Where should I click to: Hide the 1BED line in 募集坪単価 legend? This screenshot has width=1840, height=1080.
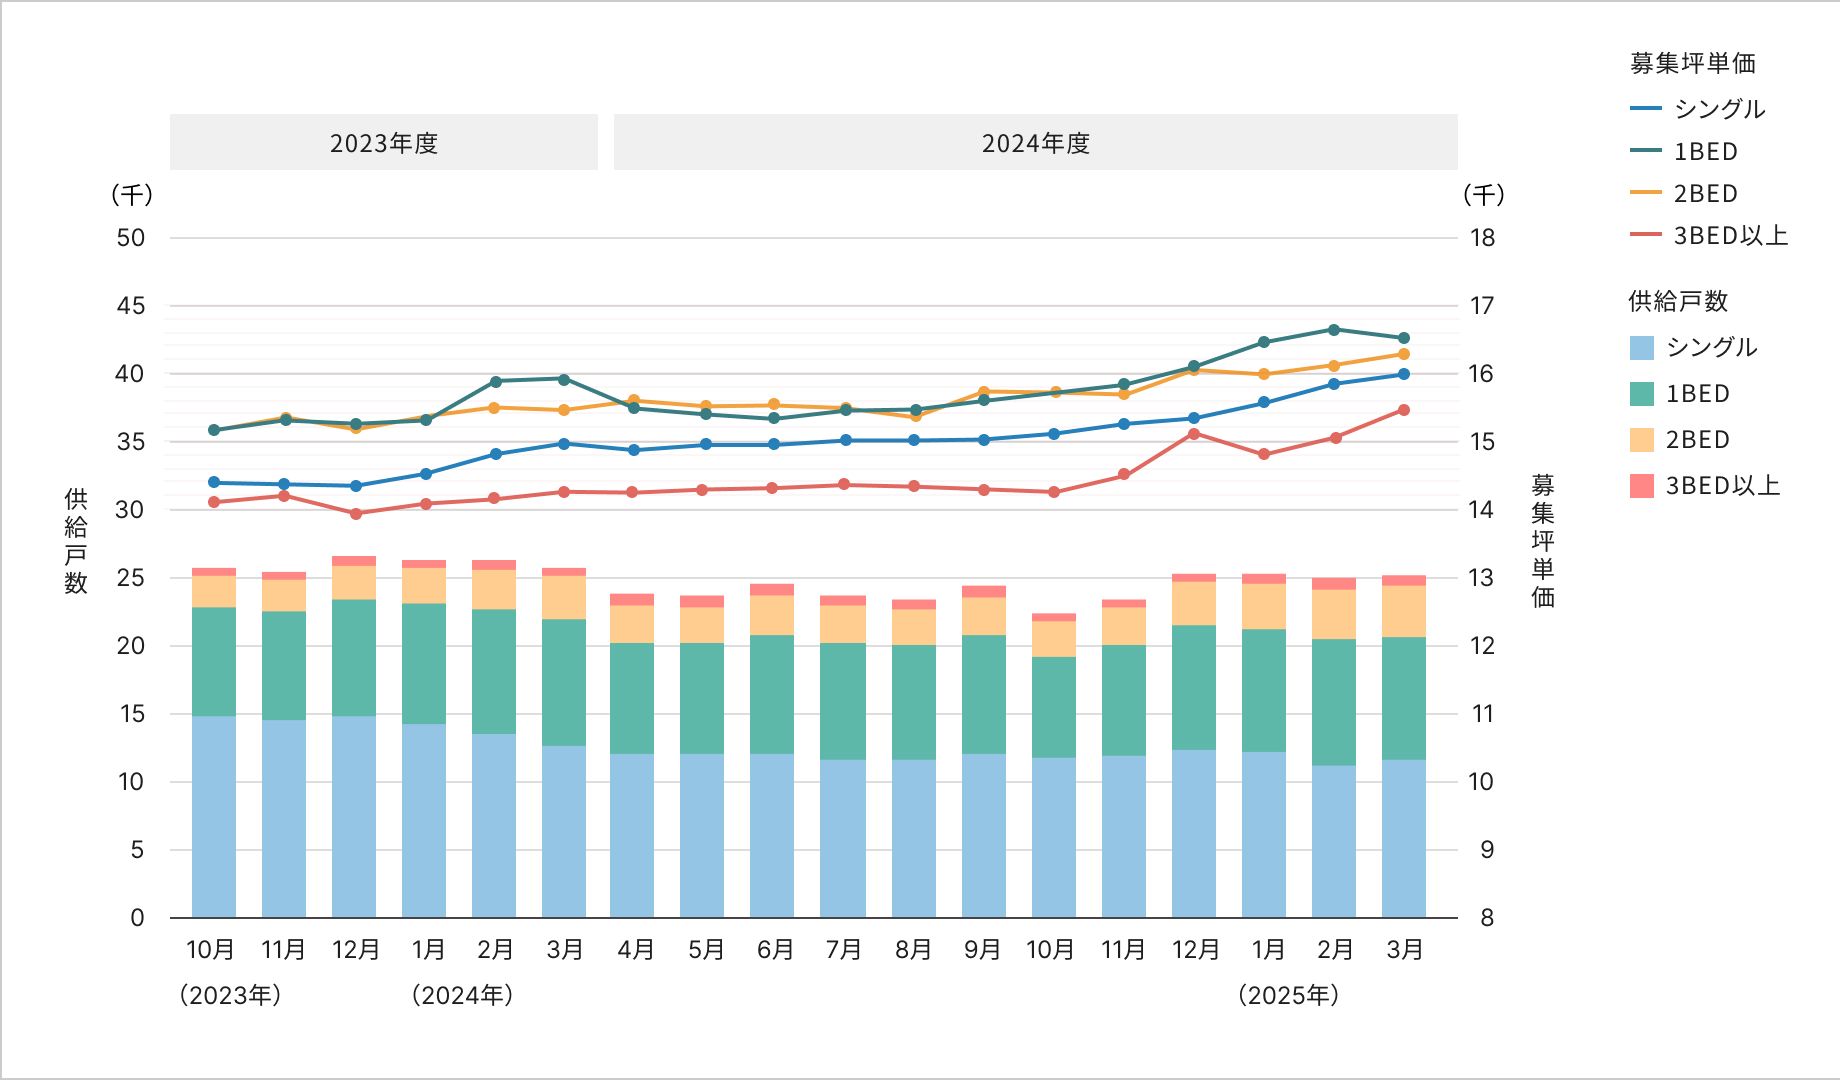pyautogui.click(x=1705, y=152)
